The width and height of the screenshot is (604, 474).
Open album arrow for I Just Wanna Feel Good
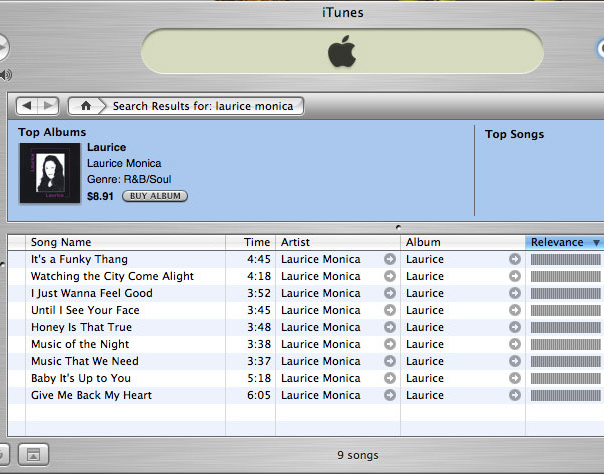[515, 293]
